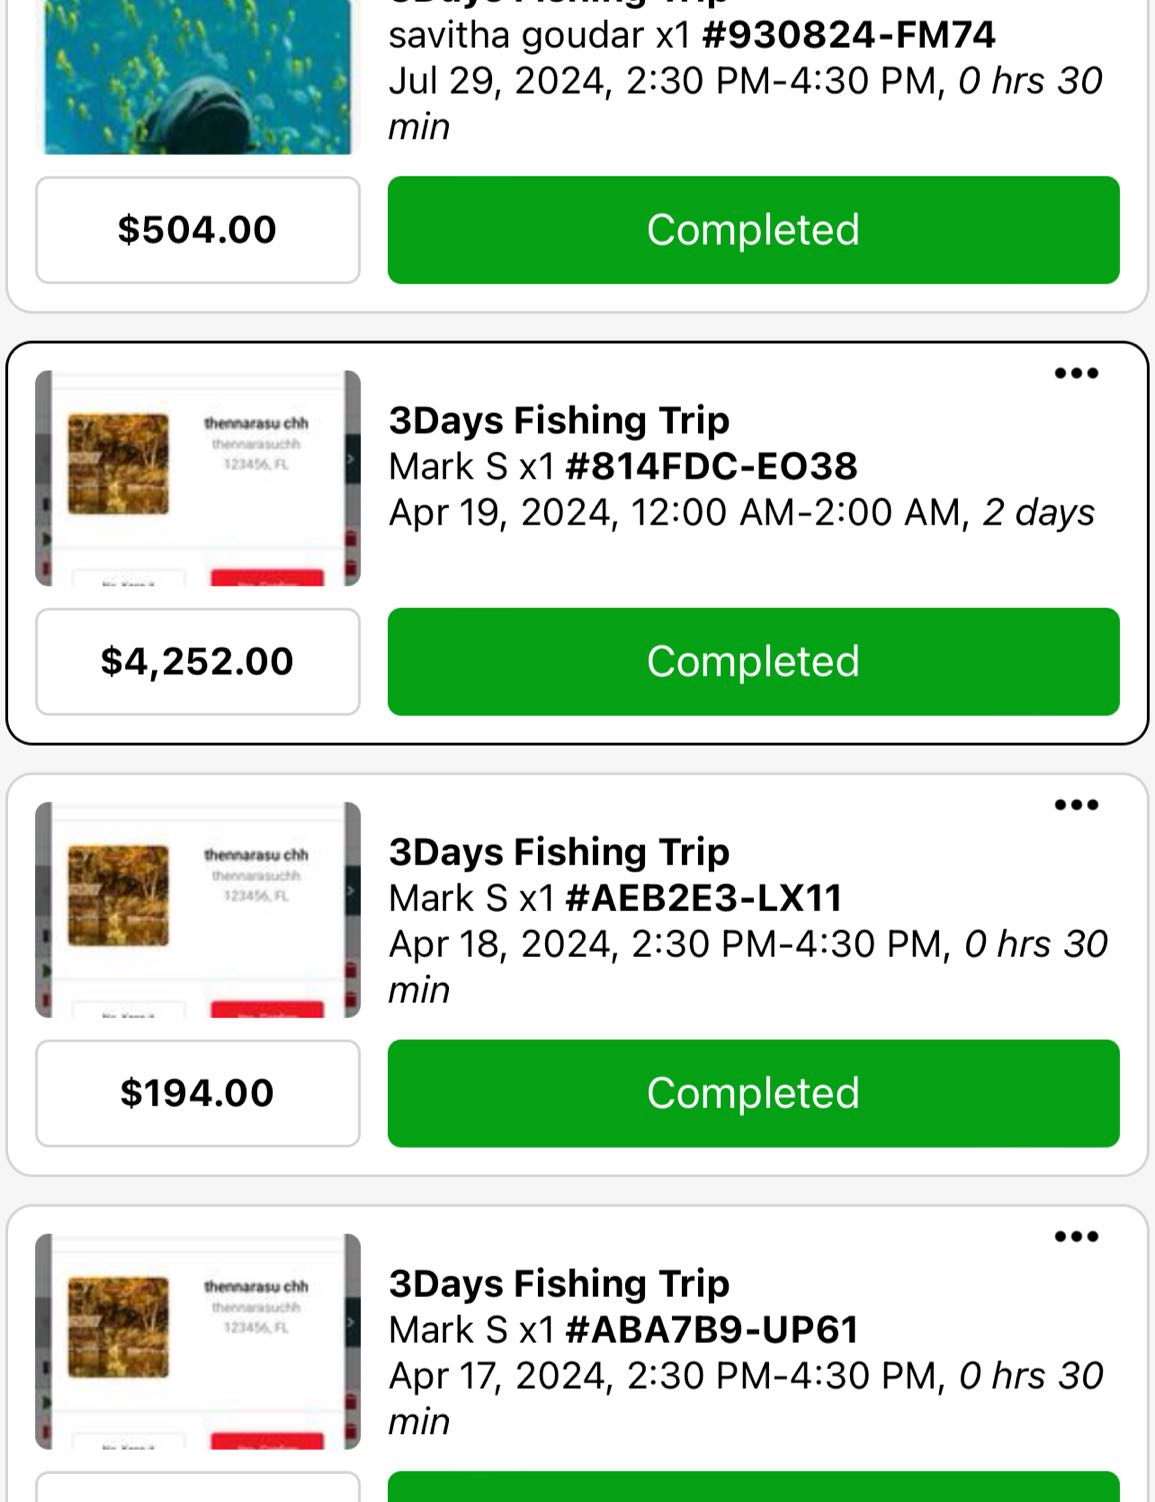The height and width of the screenshot is (1502, 1155).
Task: Click Completed button beside $504.00
Action: tap(753, 230)
